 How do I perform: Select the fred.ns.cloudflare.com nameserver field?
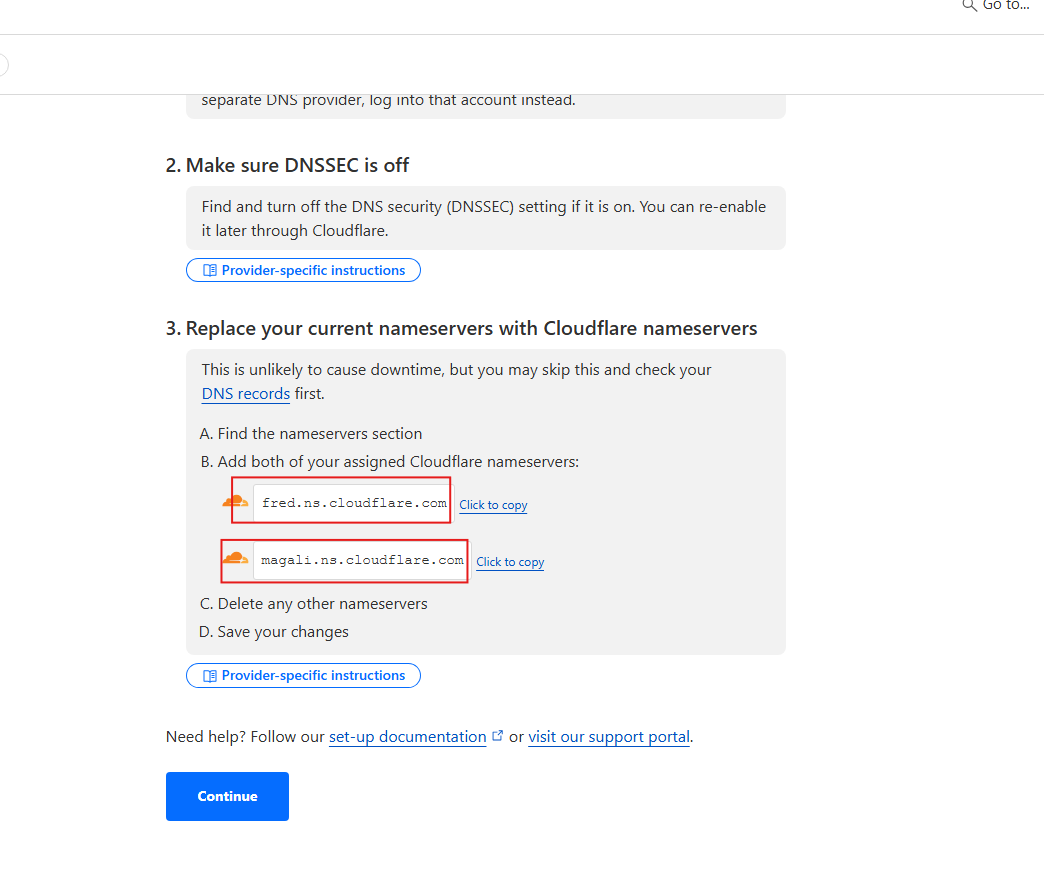point(353,503)
